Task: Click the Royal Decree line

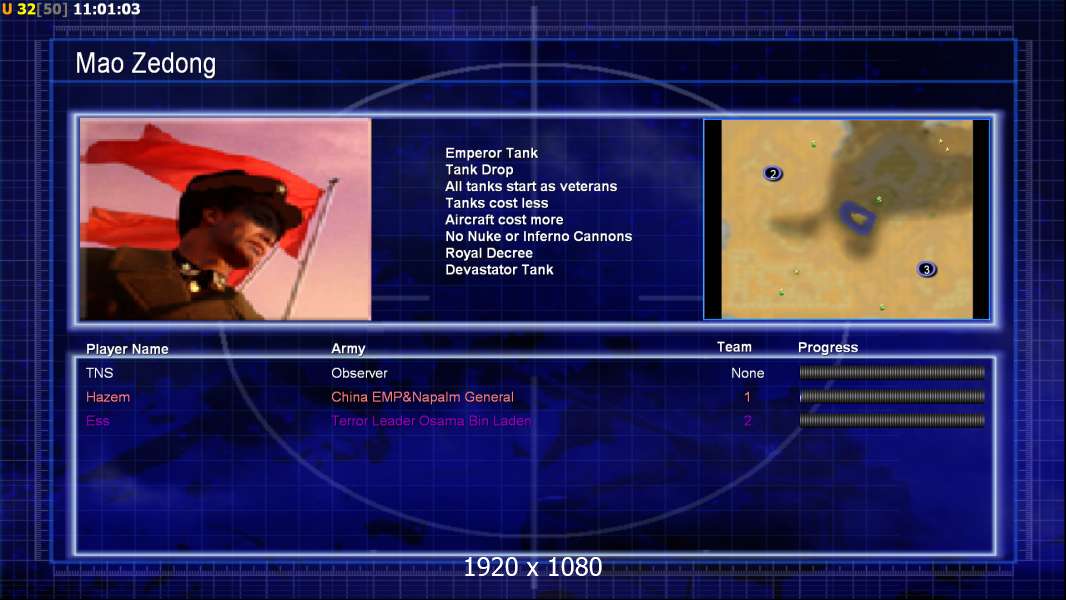Action: coord(489,253)
